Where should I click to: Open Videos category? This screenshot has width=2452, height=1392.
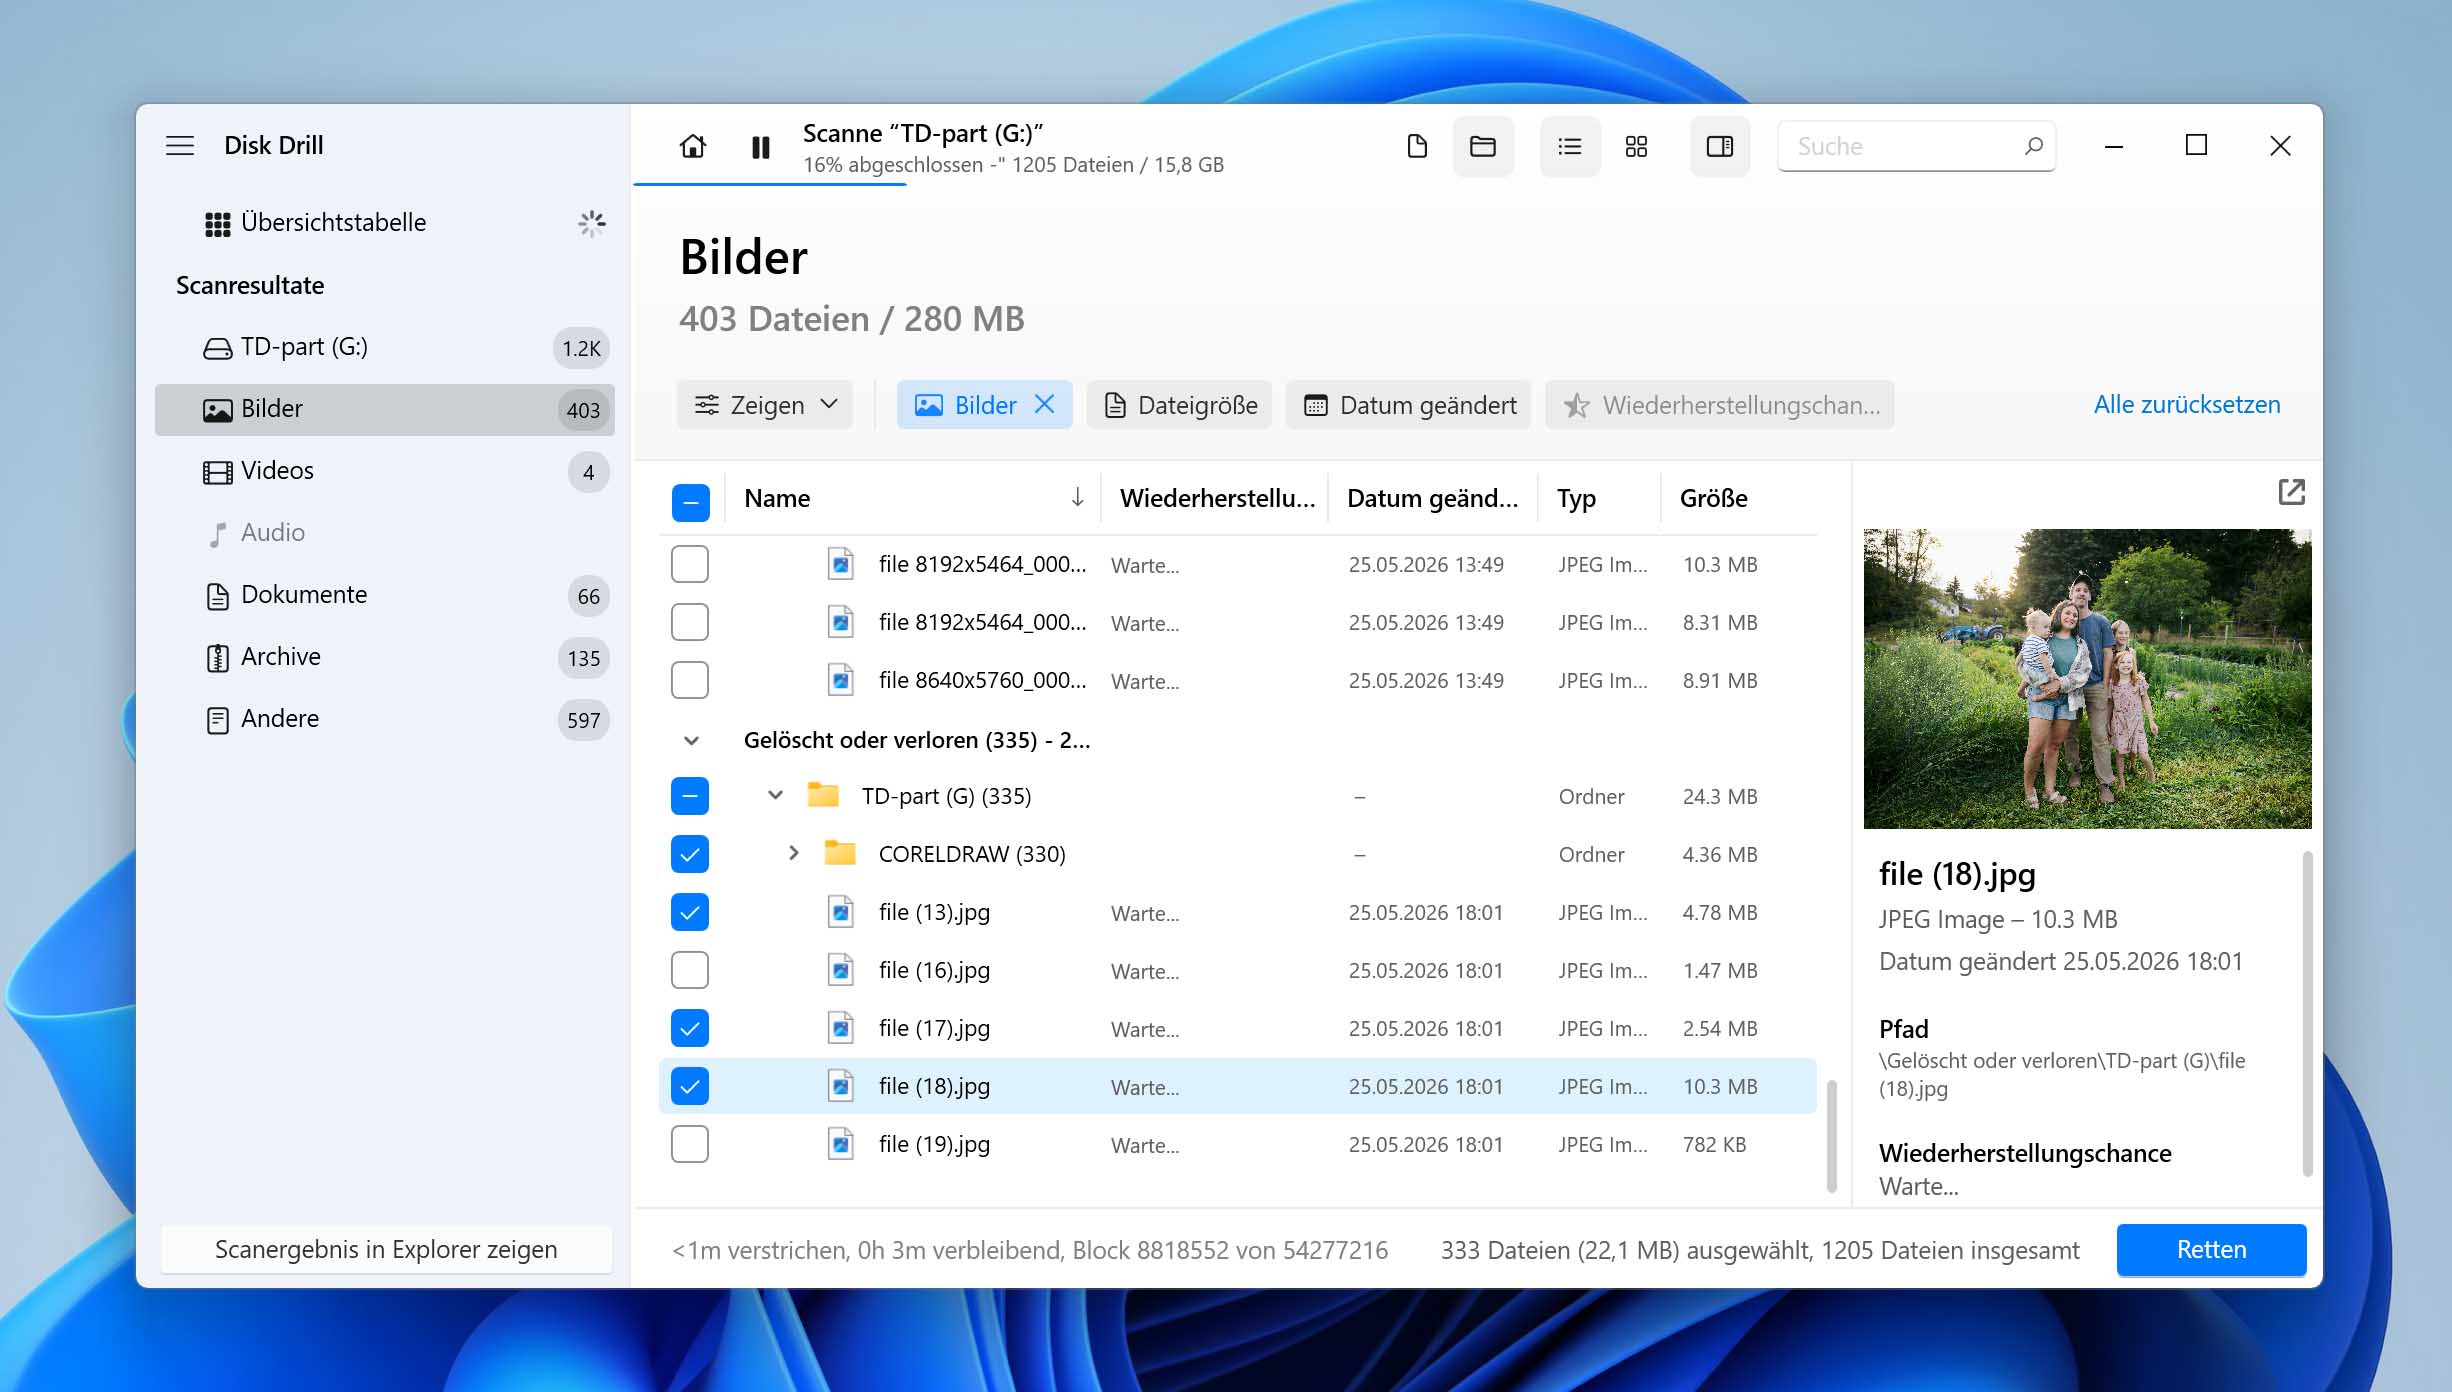(385, 471)
